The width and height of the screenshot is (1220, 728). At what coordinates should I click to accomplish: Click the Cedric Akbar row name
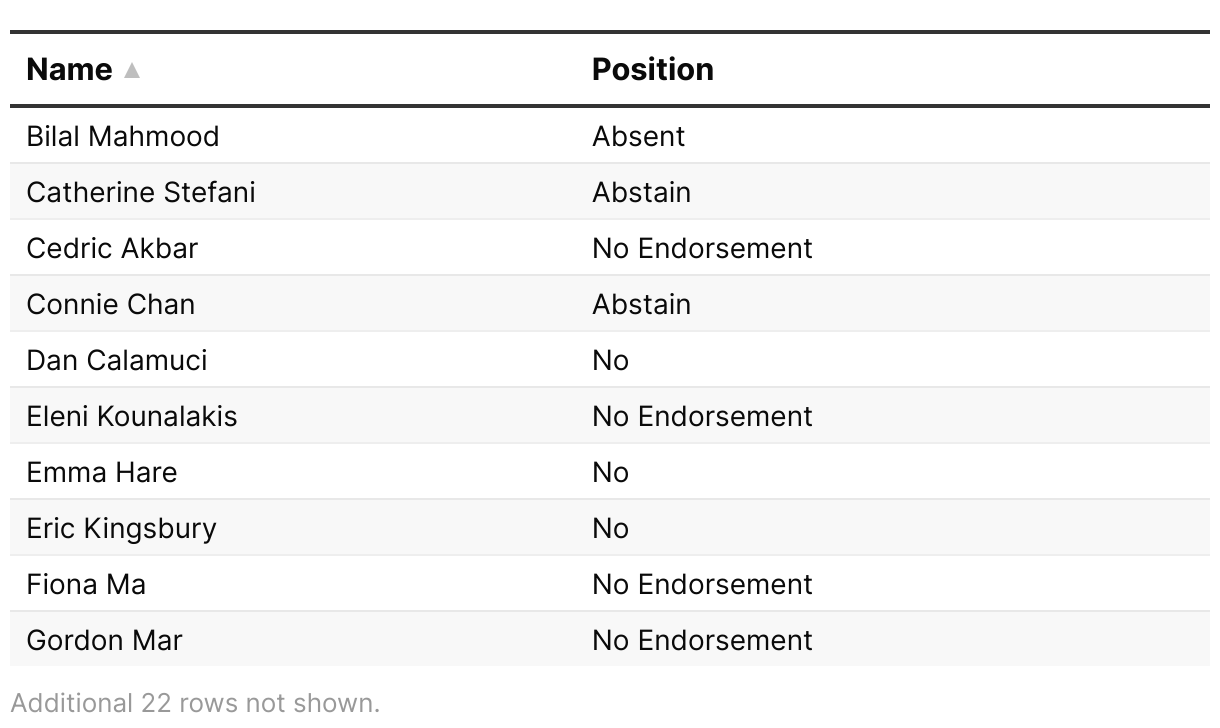pos(112,248)
